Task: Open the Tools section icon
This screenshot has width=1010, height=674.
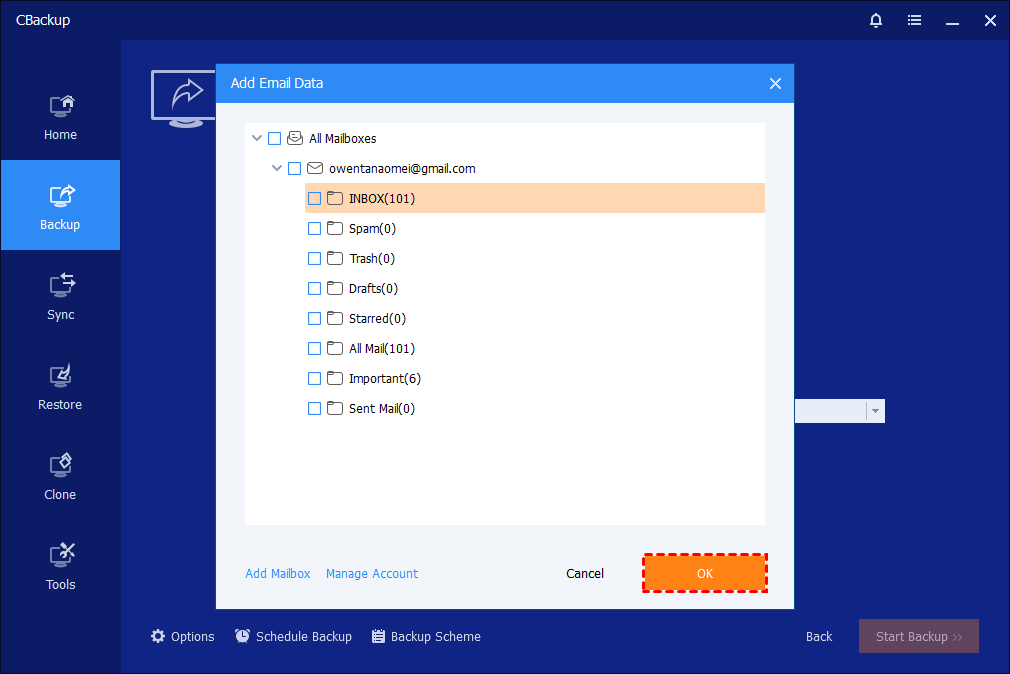Action: click(x=61, y=555)
